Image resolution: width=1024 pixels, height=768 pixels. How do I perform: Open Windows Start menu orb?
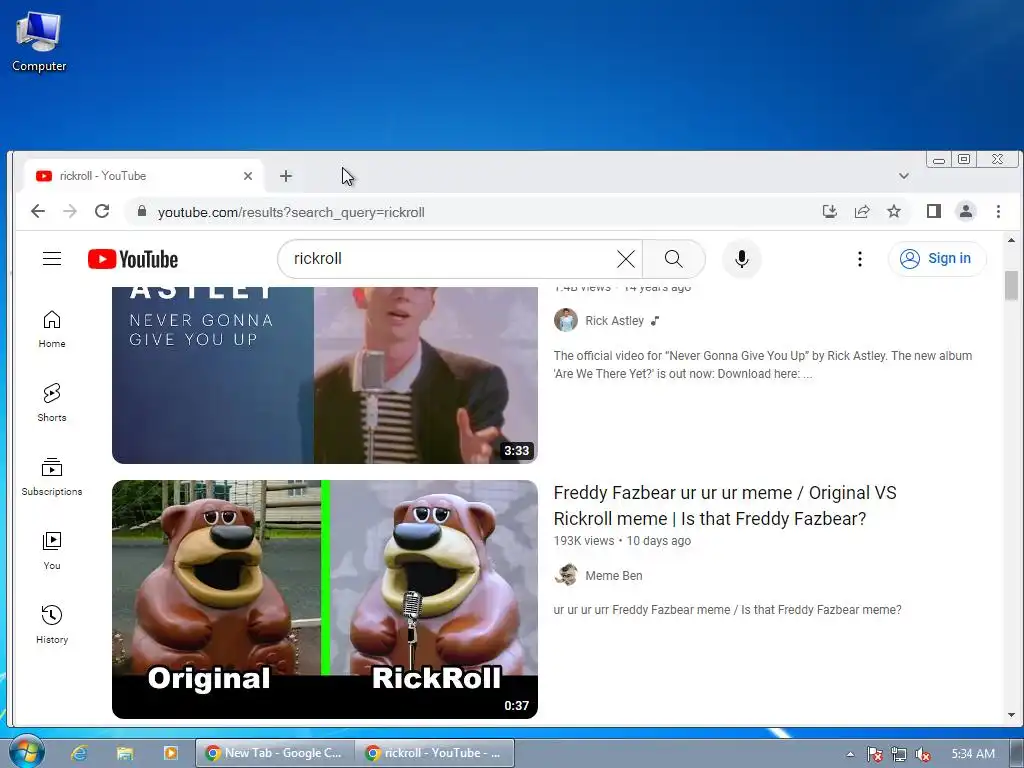tap(26, 752)
